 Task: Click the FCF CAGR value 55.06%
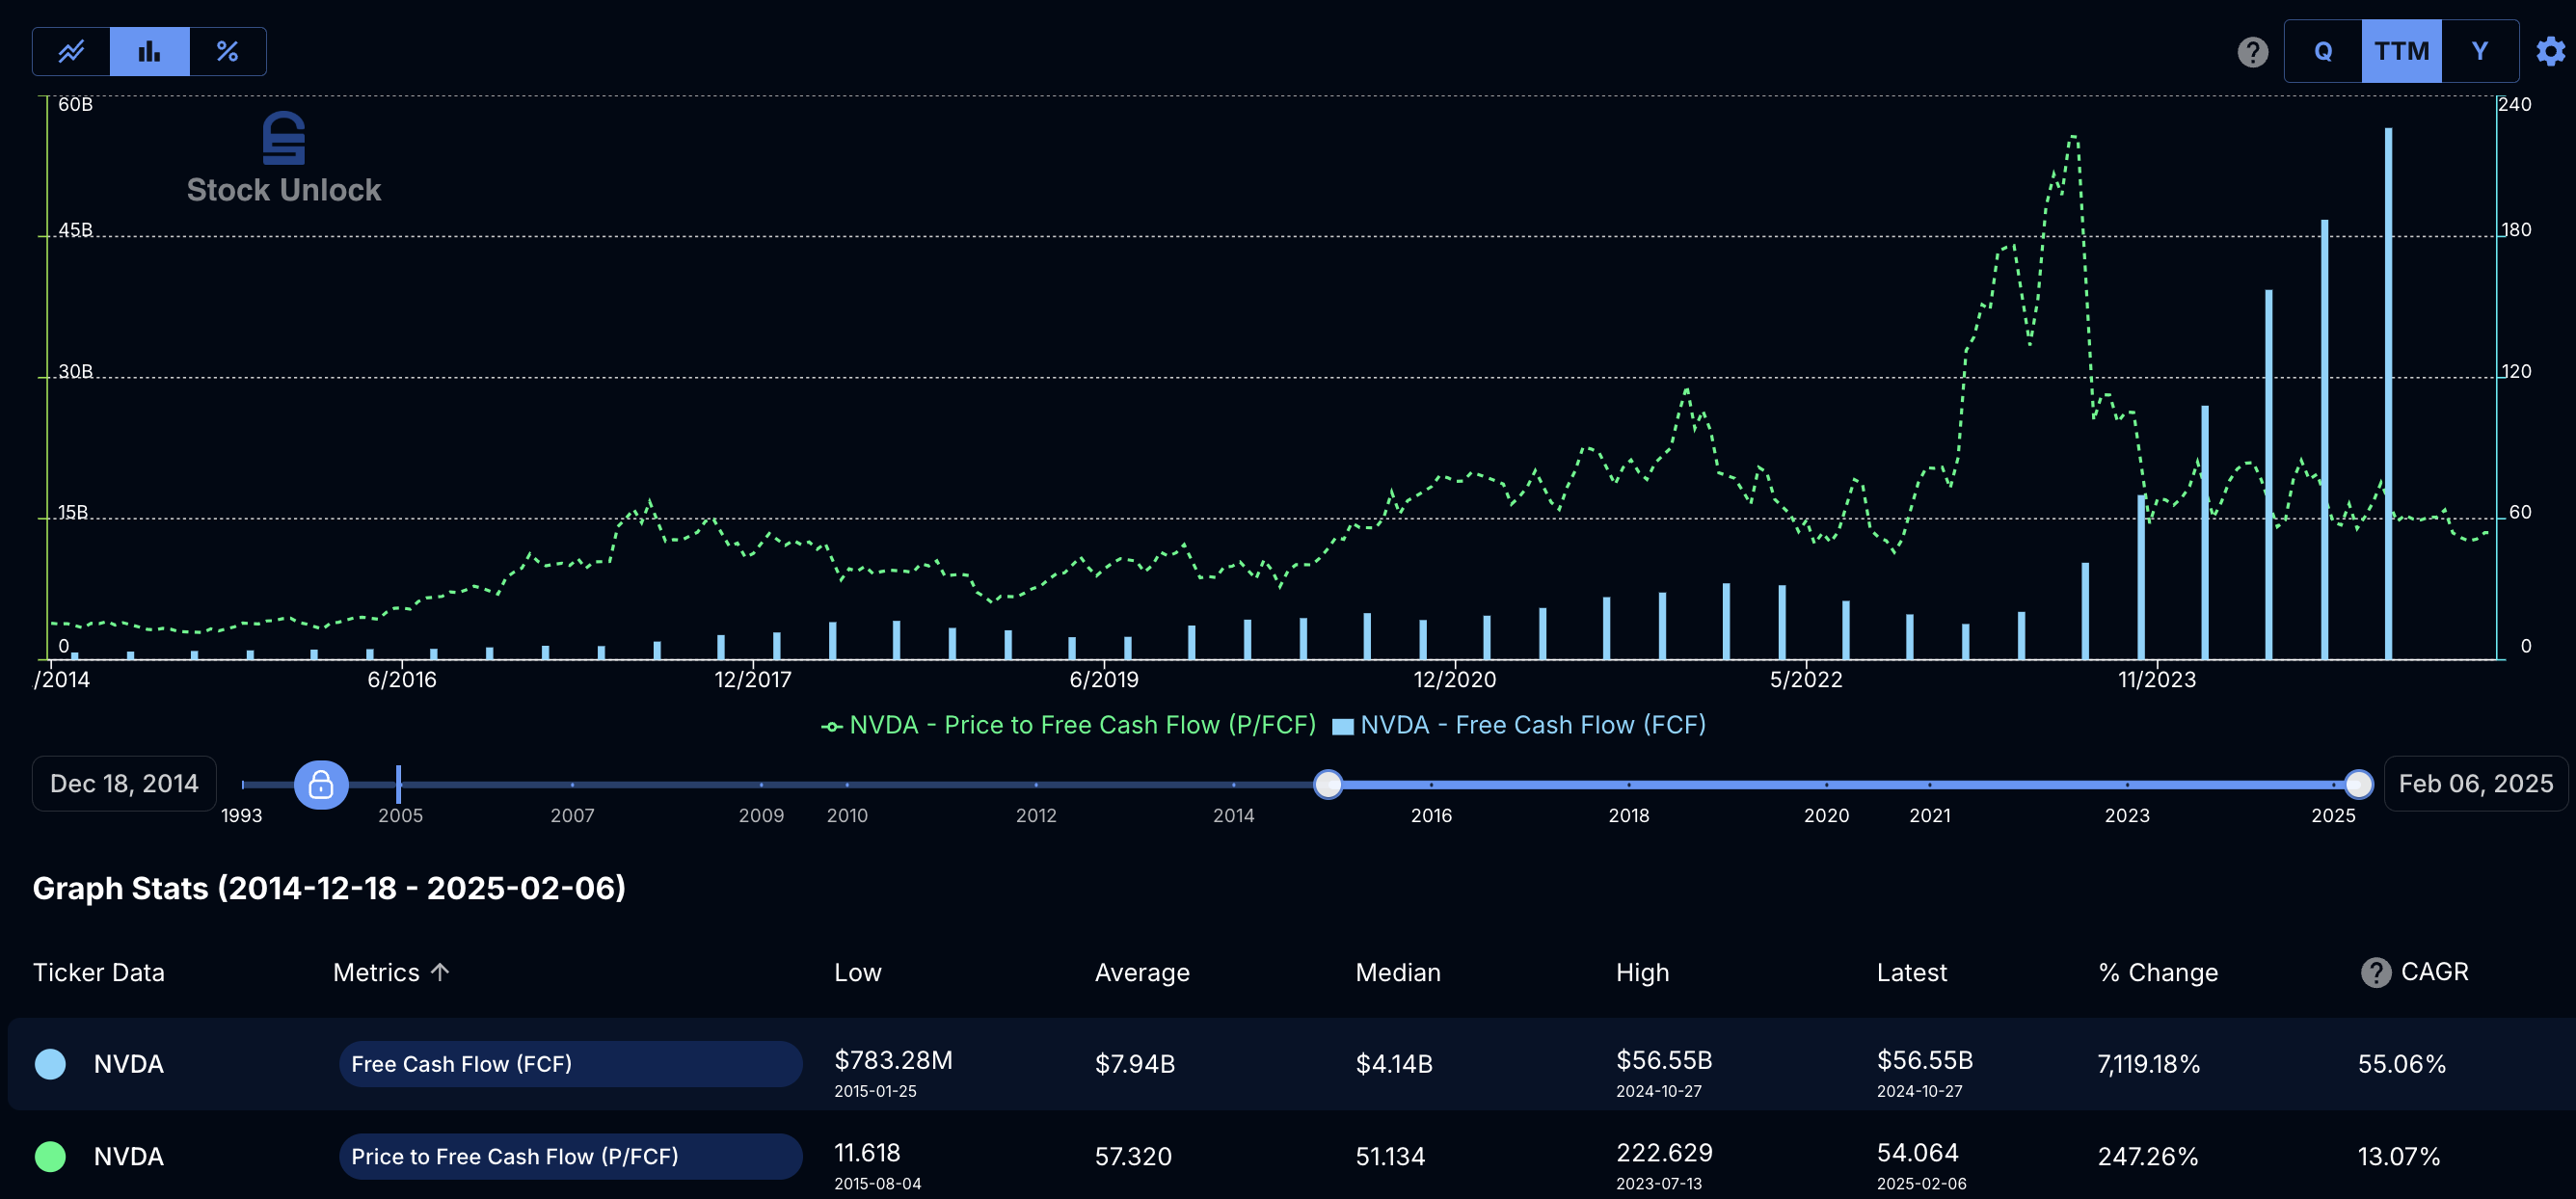pyautogui.click(x=2402, y=1064)
